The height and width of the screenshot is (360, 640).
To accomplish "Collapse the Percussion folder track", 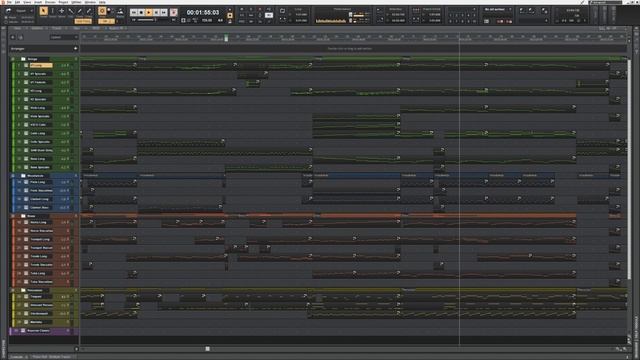I will point(13,290).
